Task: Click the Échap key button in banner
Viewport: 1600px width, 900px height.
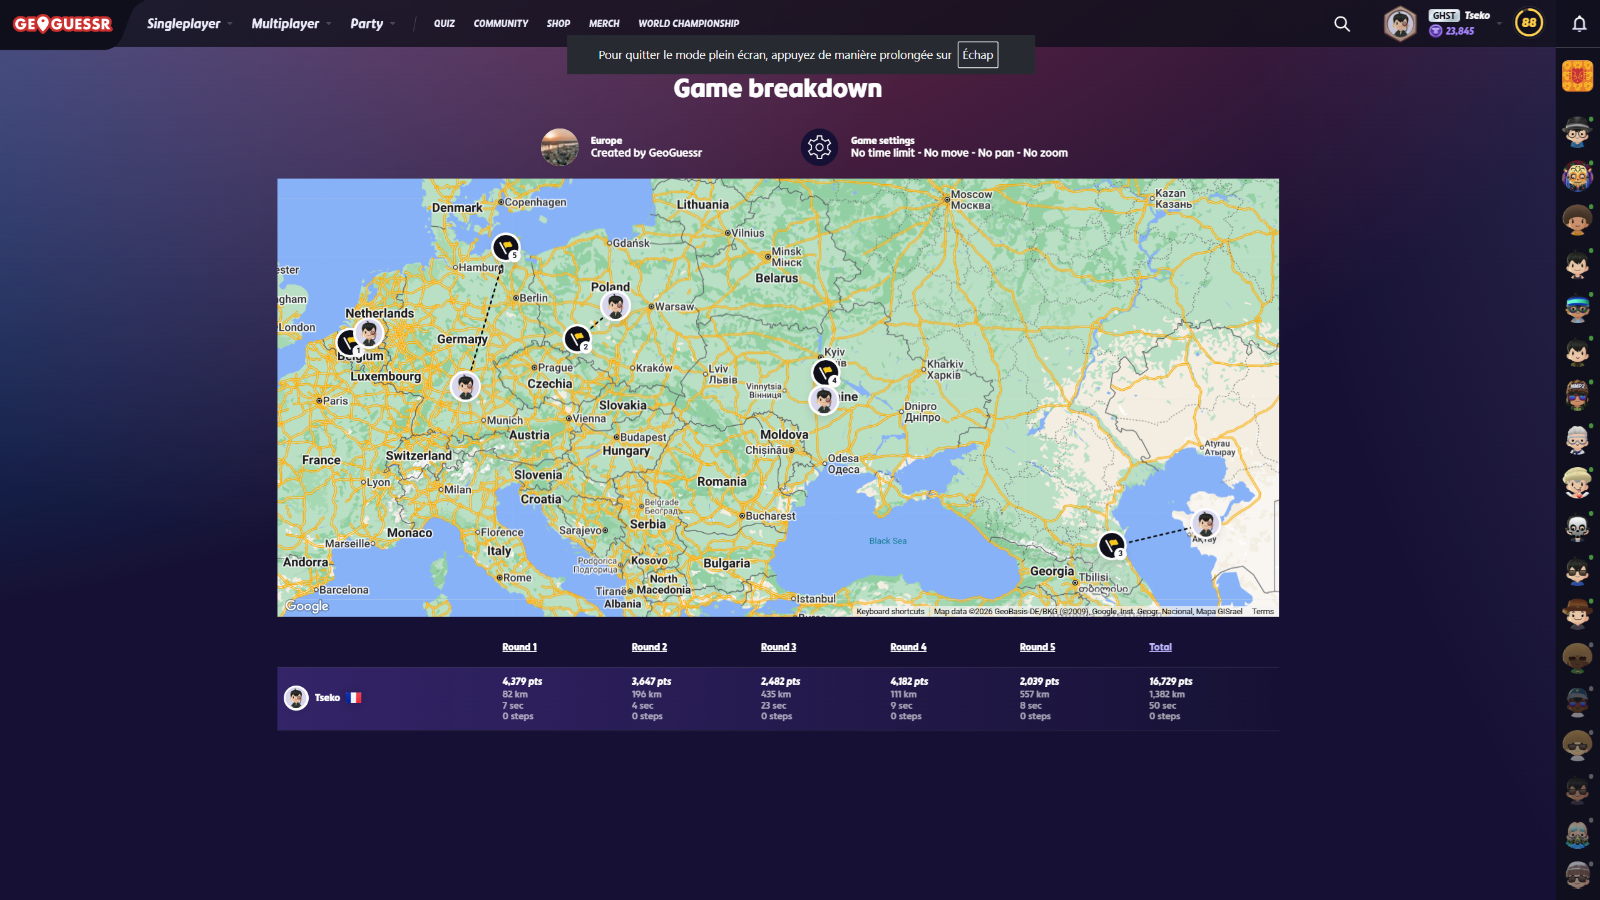Action: (977, 55)
